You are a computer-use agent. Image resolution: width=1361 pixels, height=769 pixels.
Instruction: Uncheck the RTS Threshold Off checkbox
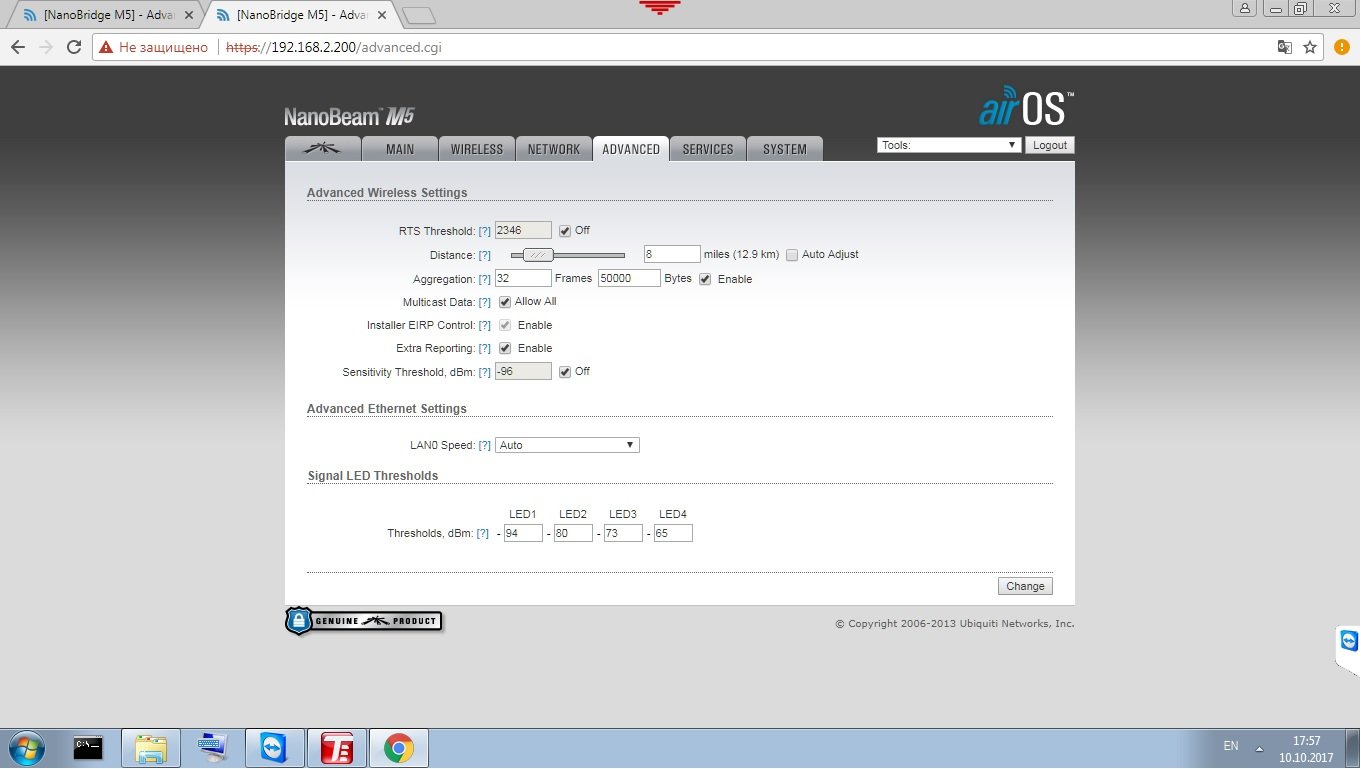tap(565, 231)
